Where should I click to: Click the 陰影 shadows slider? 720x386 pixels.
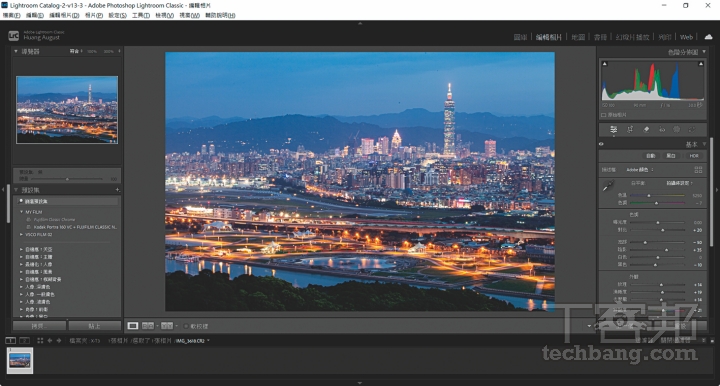coord(658,250)
